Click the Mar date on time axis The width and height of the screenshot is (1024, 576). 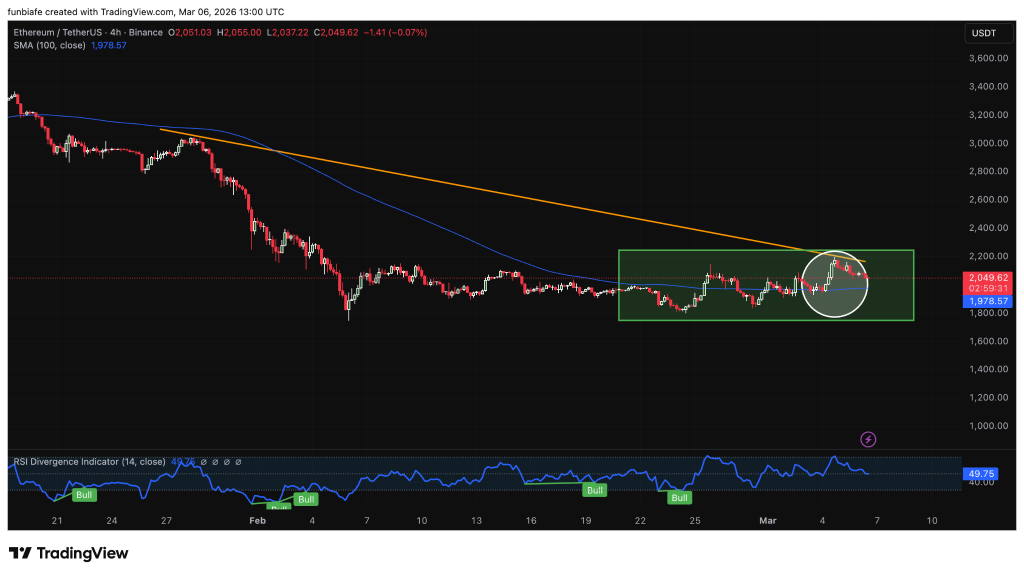(x=768, y=520)
